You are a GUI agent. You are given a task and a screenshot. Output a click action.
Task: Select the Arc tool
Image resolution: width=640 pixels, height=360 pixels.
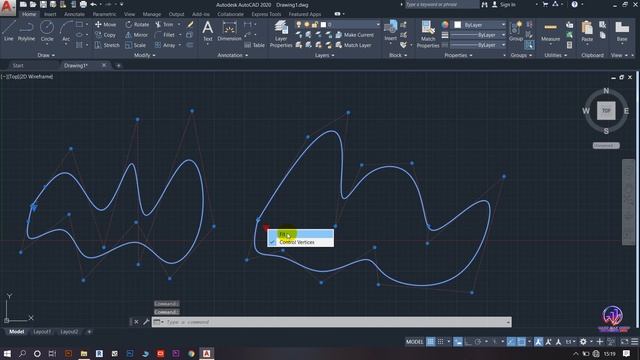pos(66,31)
